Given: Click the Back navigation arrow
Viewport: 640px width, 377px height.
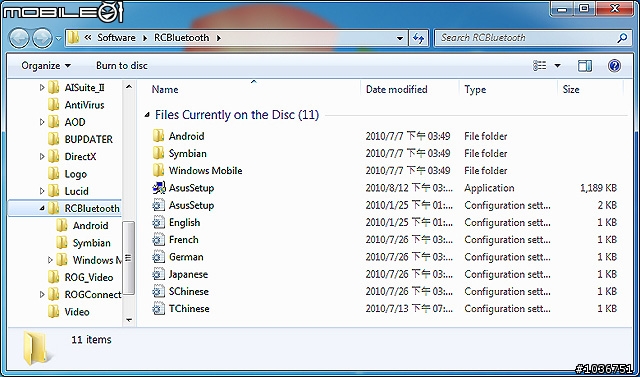Looking at the screenshot, I should (x=19, y=38).
